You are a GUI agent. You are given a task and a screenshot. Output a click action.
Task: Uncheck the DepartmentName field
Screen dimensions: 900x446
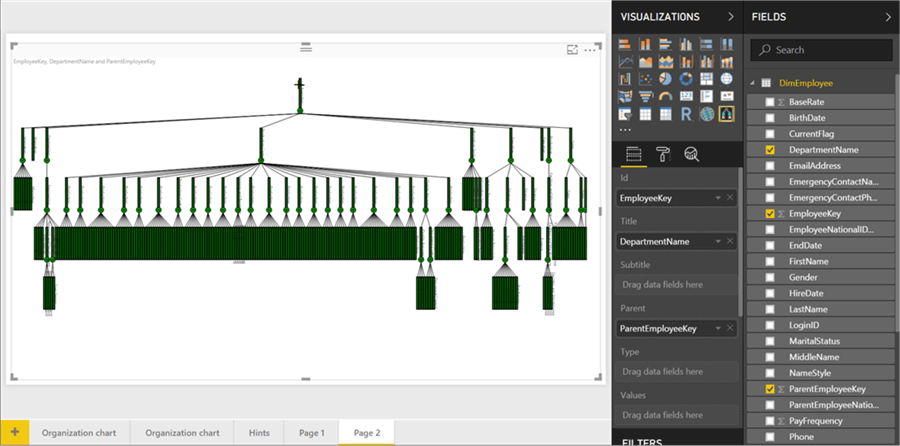click(769, 150)
